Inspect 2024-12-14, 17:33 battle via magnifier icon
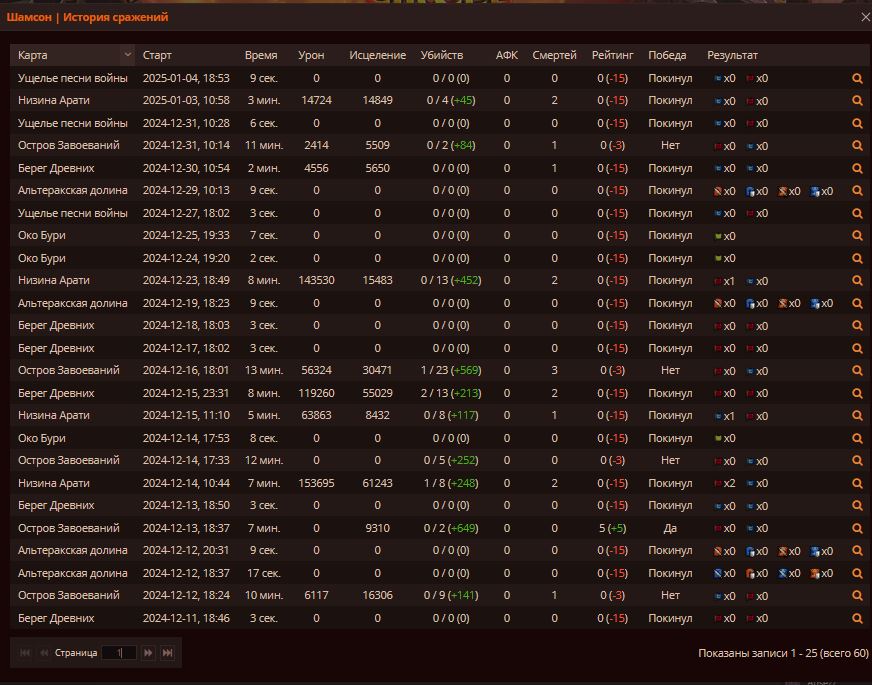 [x=857, y=461]
